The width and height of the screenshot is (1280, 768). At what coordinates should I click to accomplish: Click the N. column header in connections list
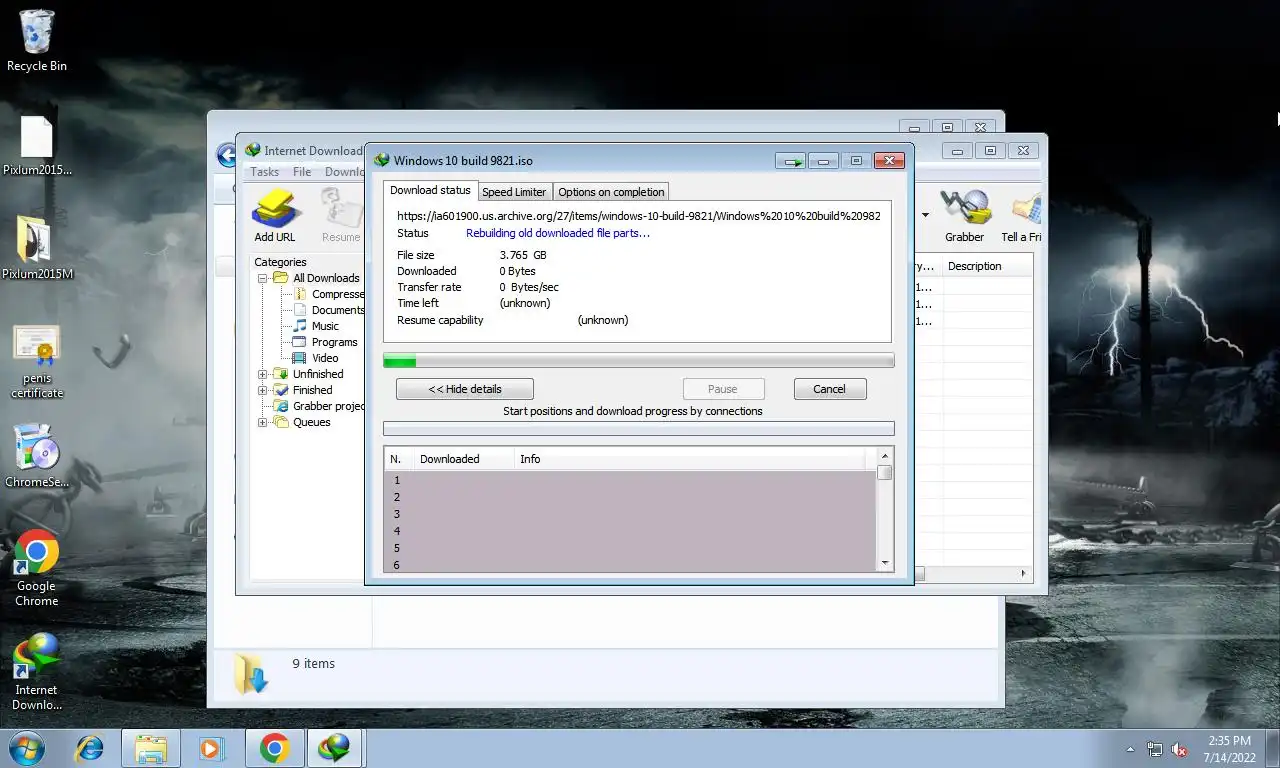(x=399, y=459)
